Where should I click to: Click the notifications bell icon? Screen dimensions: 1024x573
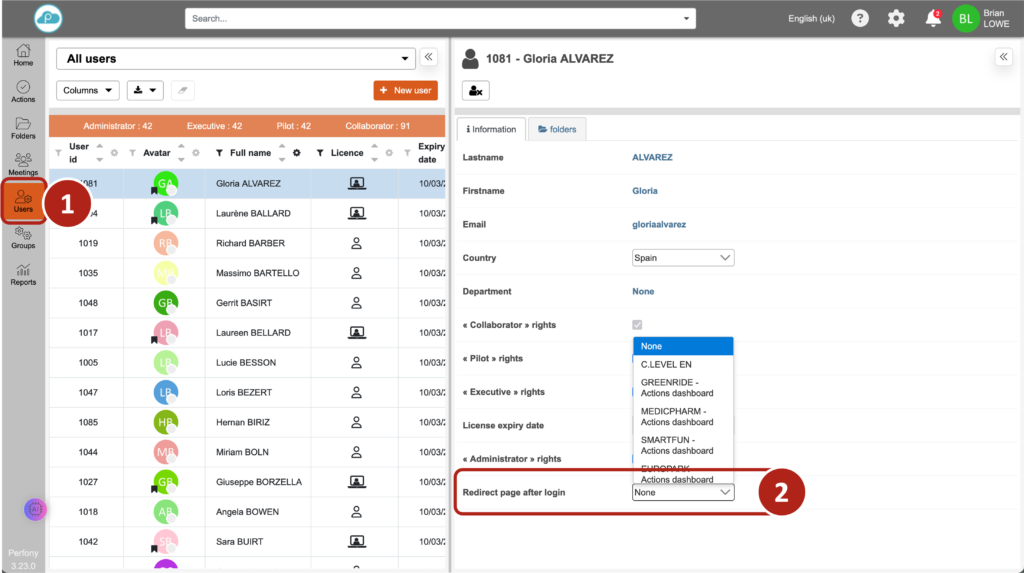coord(933,18)
